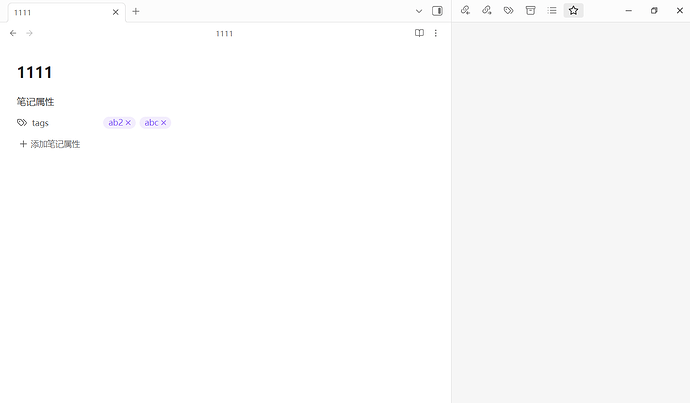Toggle the right sidebar panel

pos(437,11)
